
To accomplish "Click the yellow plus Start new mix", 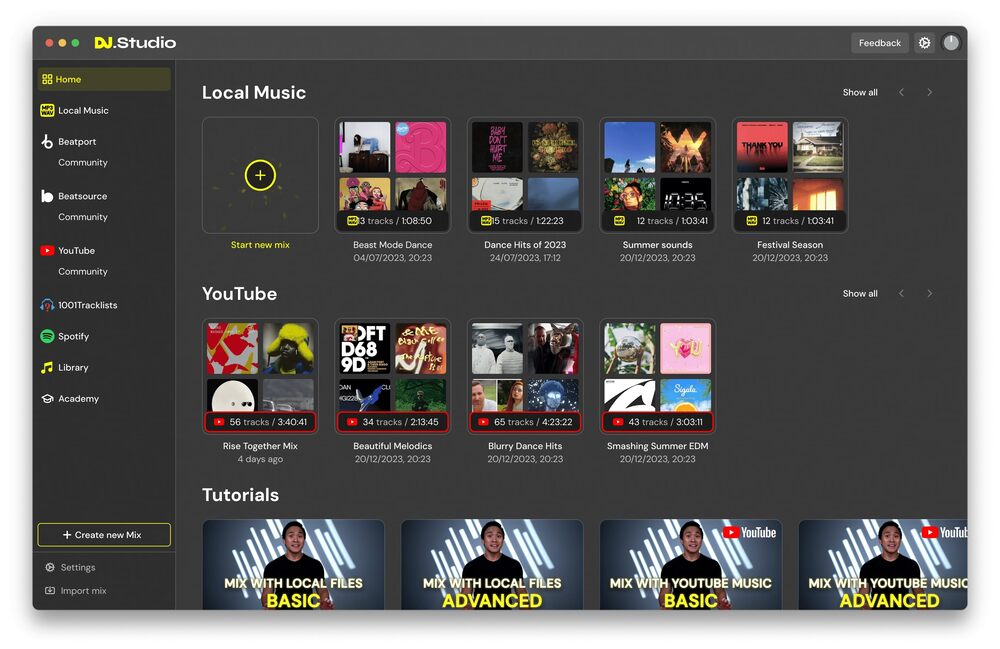I will pyautogui.click(x=260, y=176).
